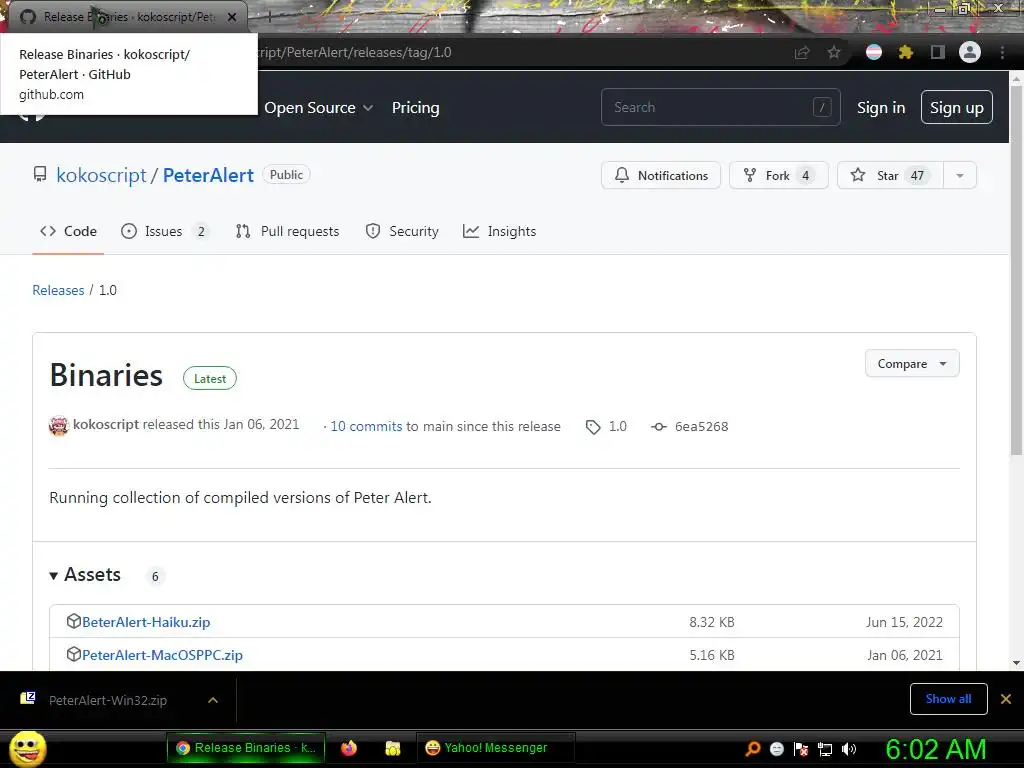
Task: Switch to the Code tab
Action: (68, 231)
